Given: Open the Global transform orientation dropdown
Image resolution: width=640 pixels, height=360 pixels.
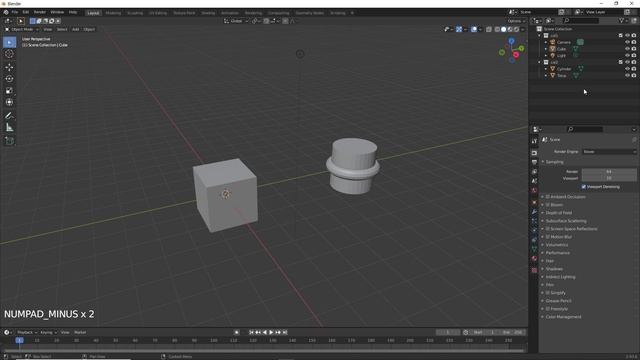Looking at the screenshot, I should pos(236,21).
